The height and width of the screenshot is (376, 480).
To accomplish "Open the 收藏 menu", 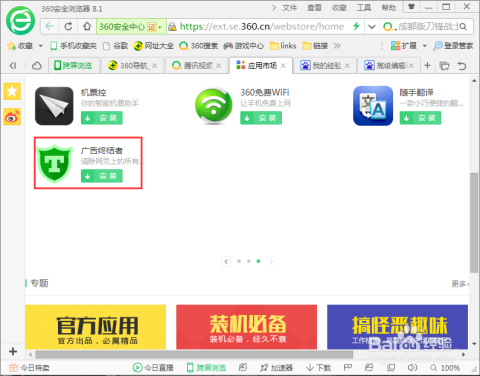I will [x=339, y=7].
